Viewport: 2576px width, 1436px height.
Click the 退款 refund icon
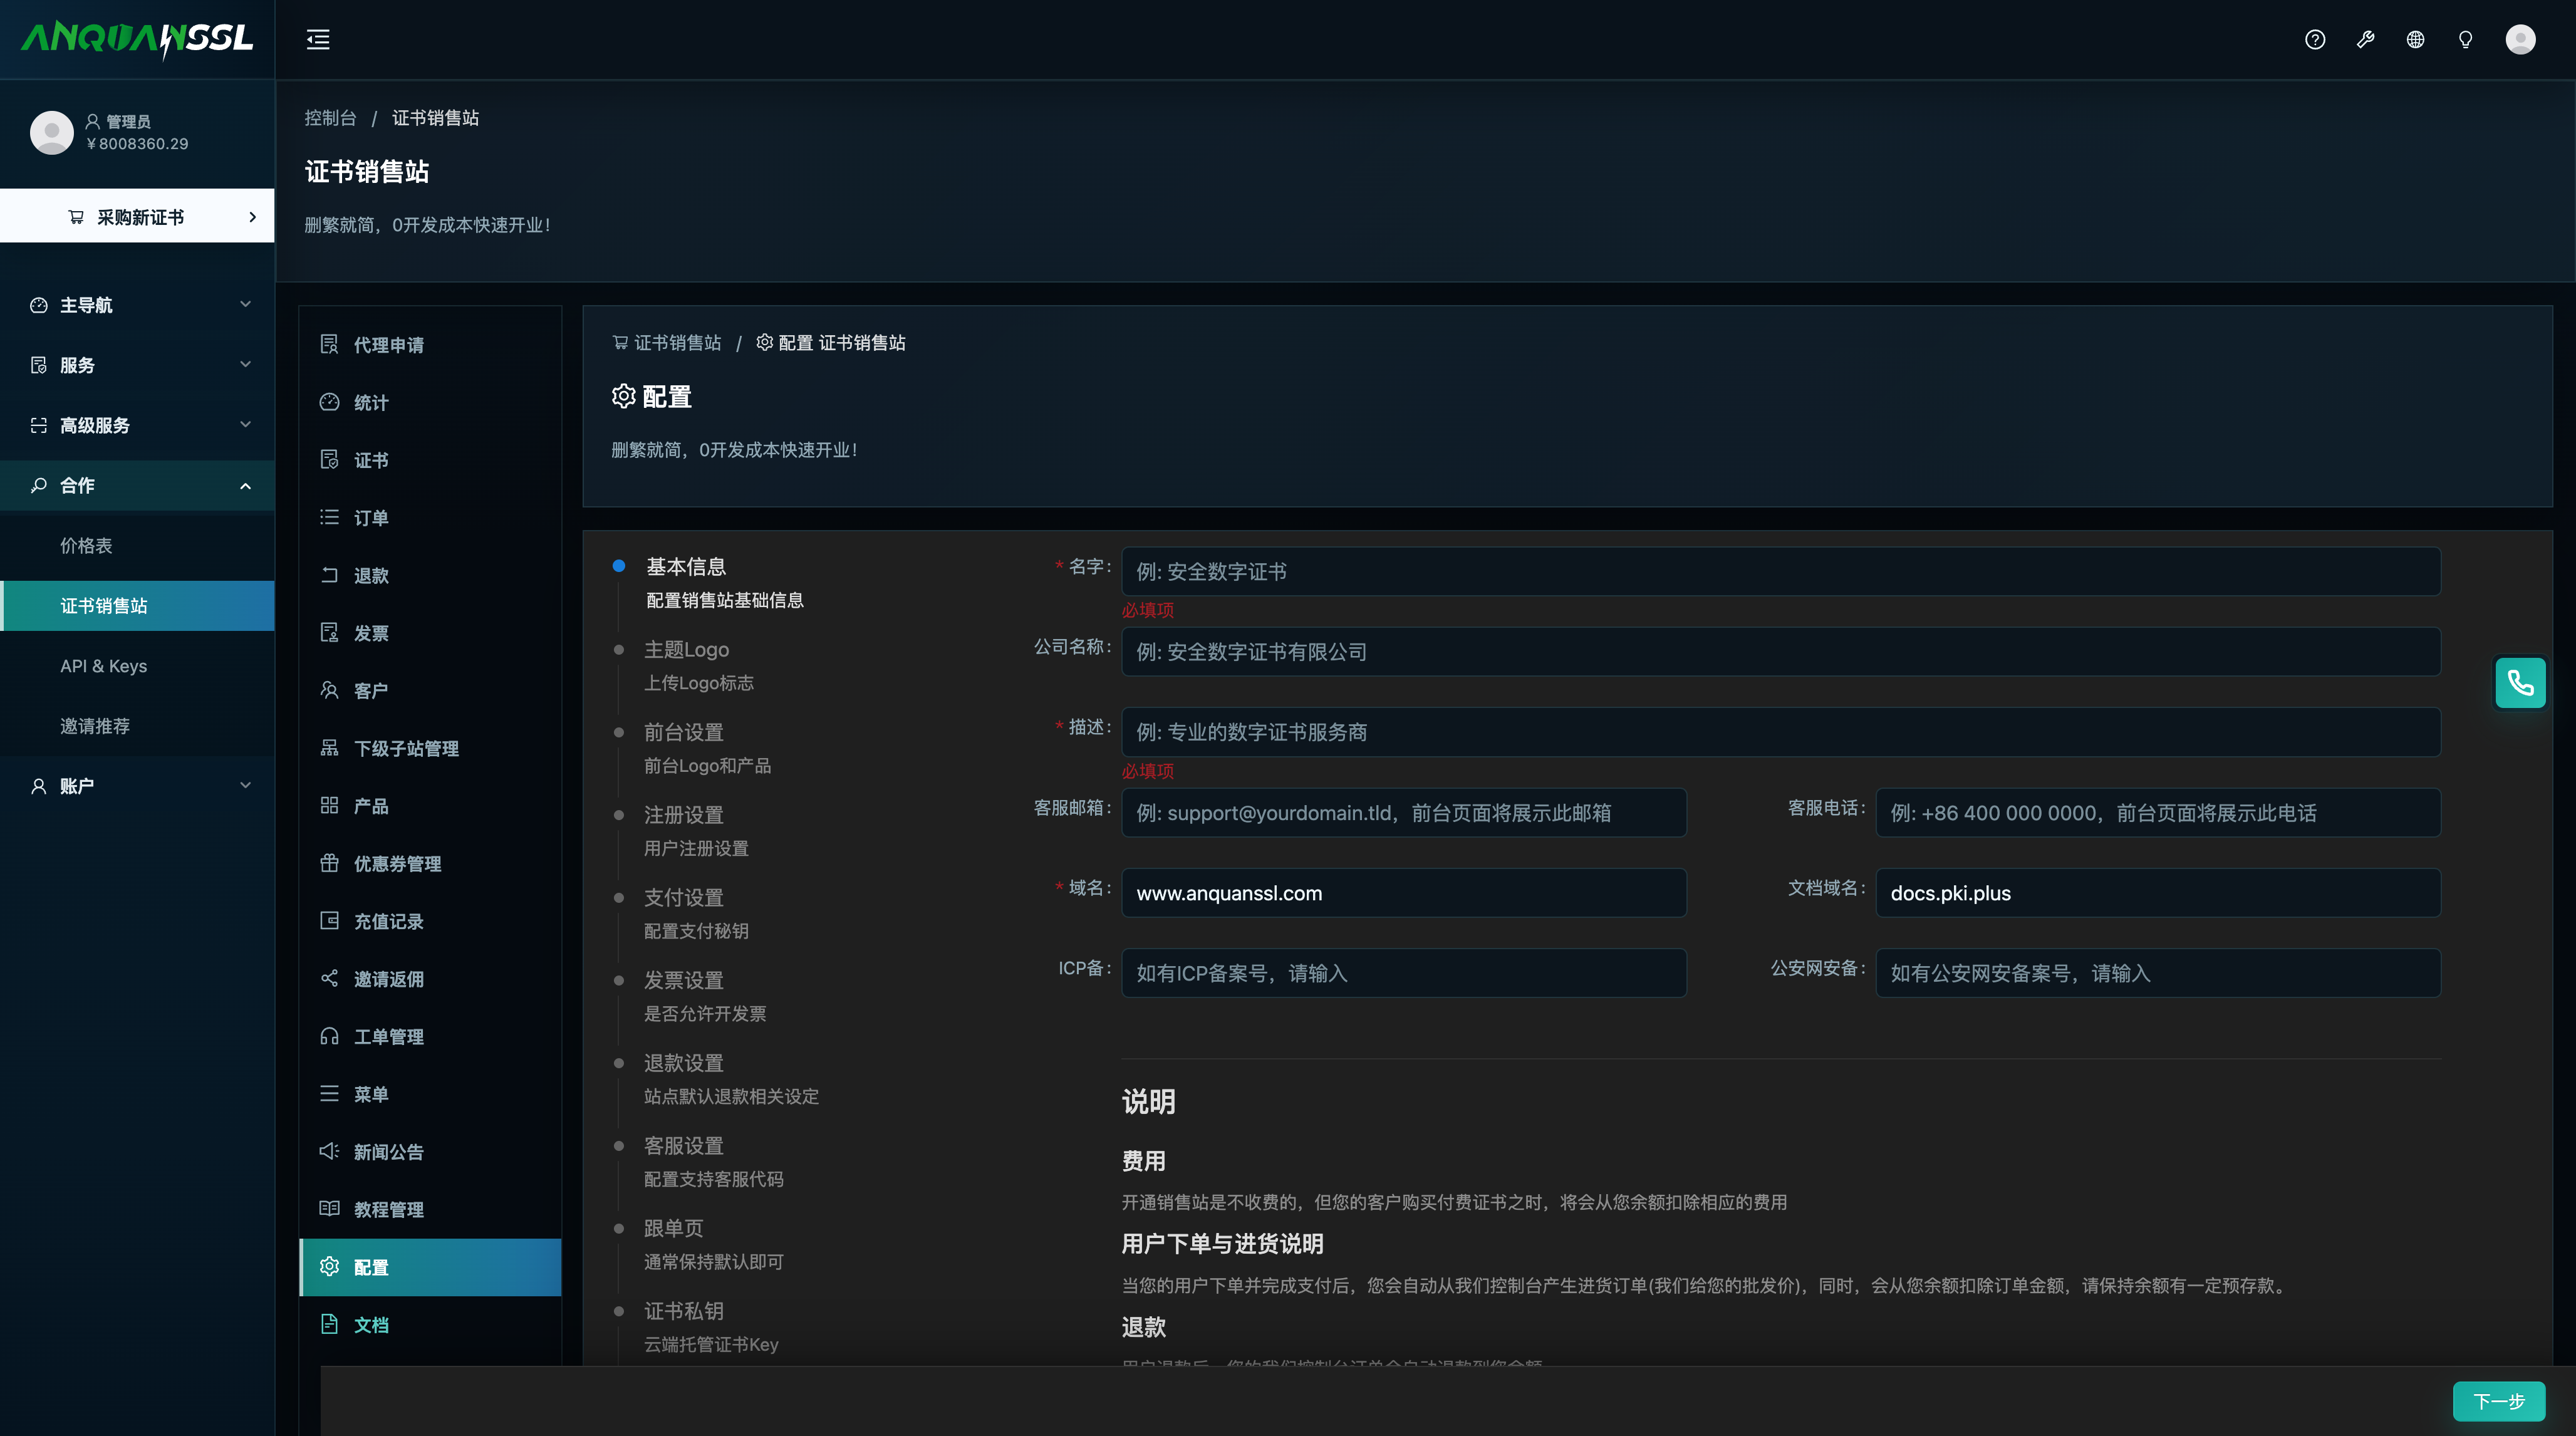pyautogui.click(x=329, y=575)
